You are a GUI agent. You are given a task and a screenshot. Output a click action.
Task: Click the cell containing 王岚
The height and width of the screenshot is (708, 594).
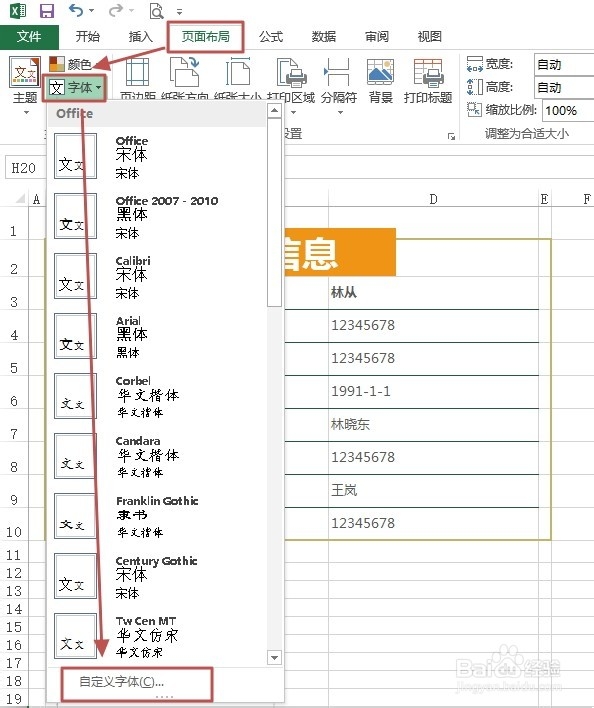(433, 490)
